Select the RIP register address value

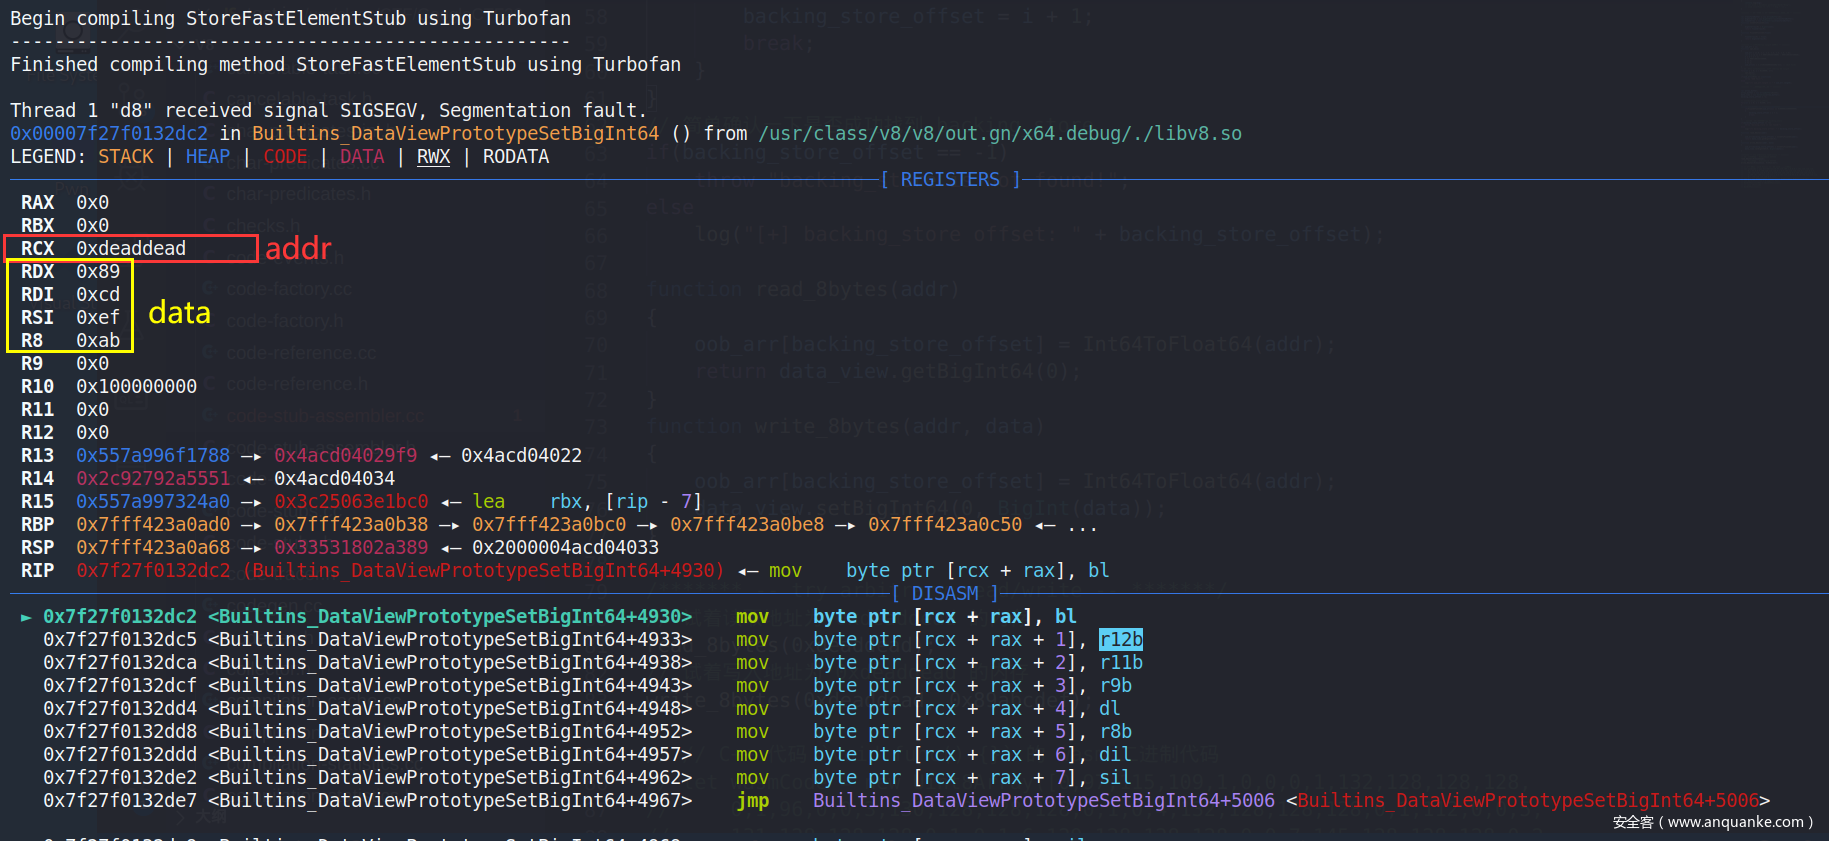click(153, 571)
